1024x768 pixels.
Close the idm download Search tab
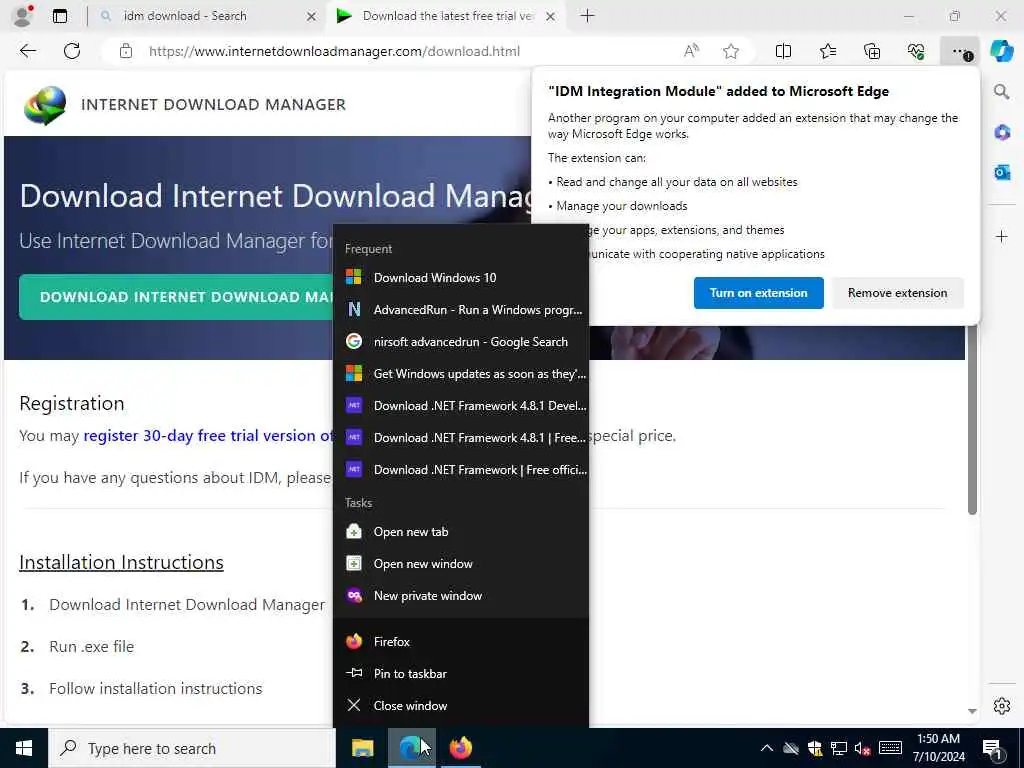point(312,16)
